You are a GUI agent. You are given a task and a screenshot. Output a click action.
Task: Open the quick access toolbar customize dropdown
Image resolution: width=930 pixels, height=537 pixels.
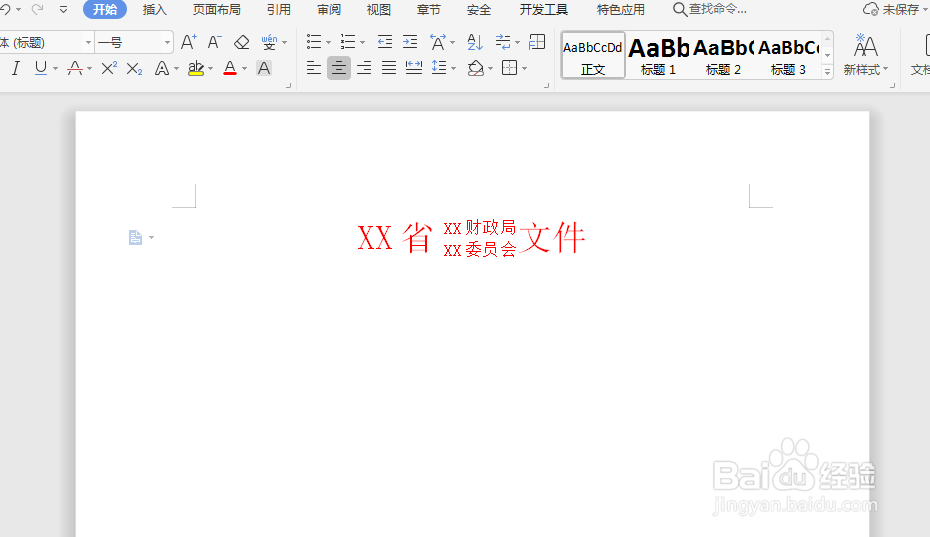(x=63, y=9)
